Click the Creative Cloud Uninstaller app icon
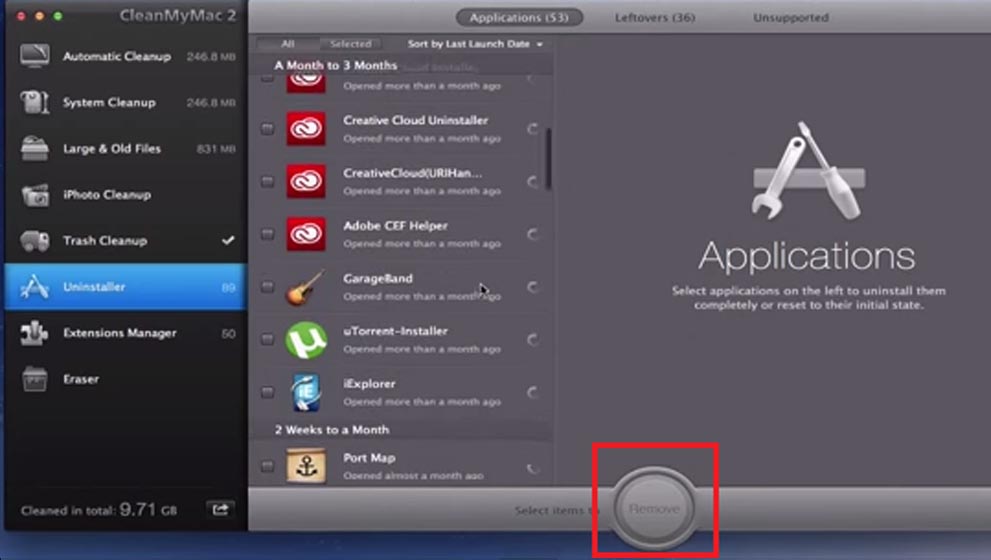The height and width of the screenshot is (560, 991). [x=306, y=129]
